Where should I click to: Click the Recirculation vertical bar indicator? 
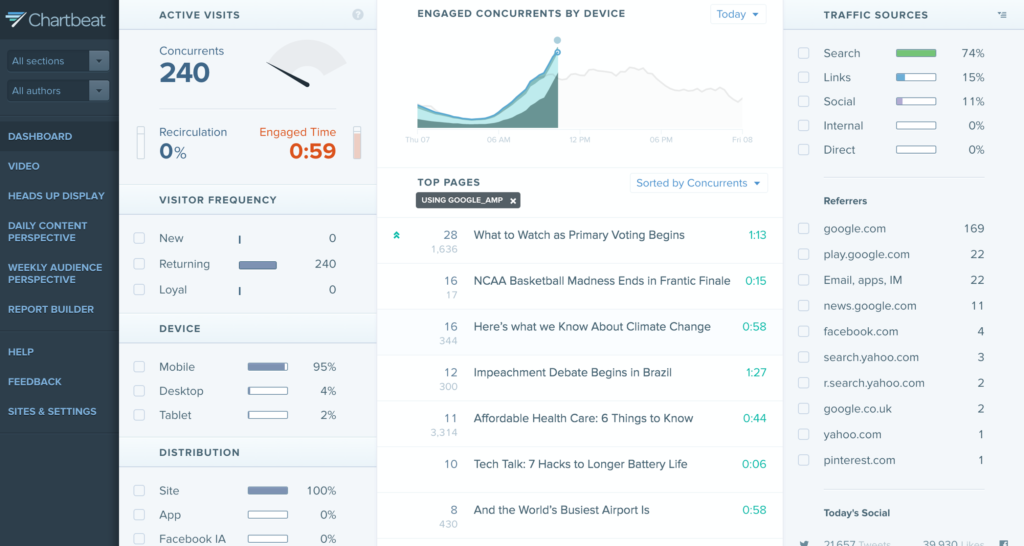141,143
